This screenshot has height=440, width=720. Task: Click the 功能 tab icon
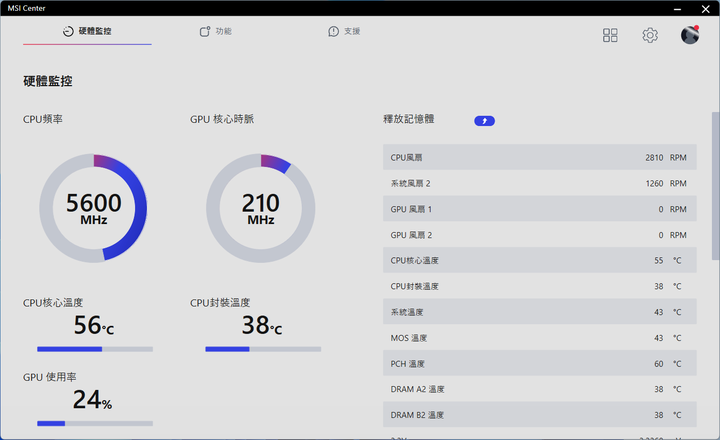205,31
